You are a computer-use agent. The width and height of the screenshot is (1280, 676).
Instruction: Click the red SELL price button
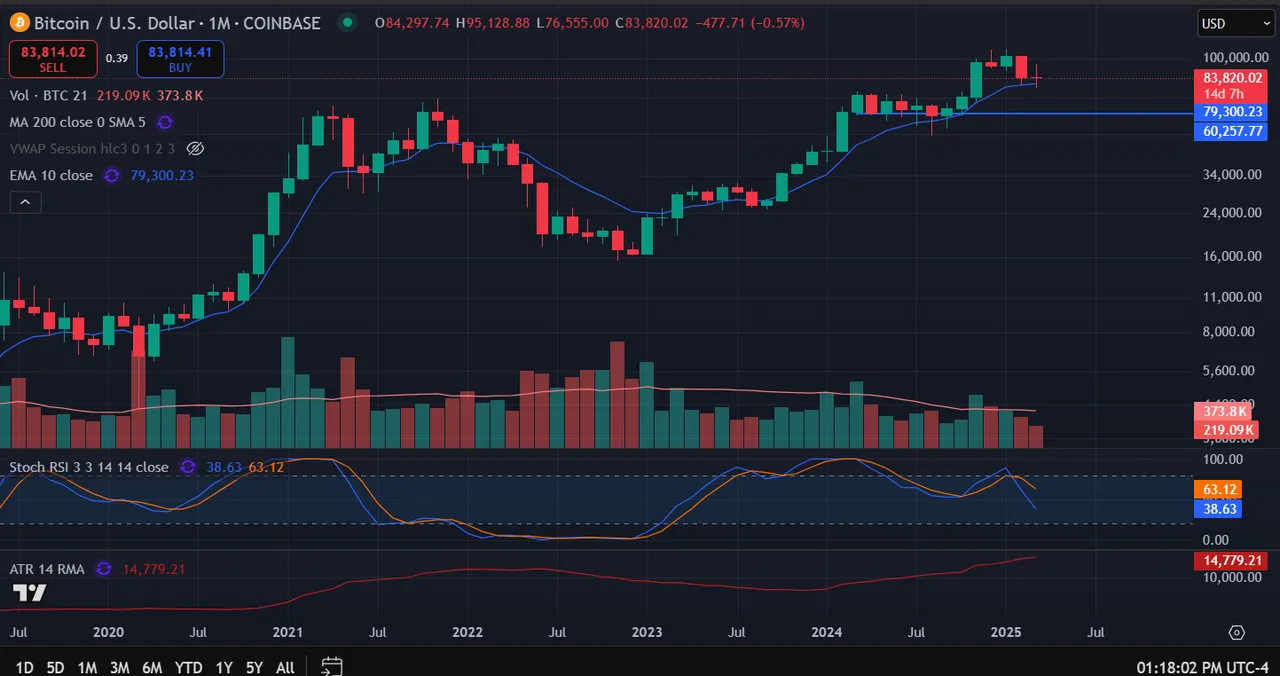point(53,59)
